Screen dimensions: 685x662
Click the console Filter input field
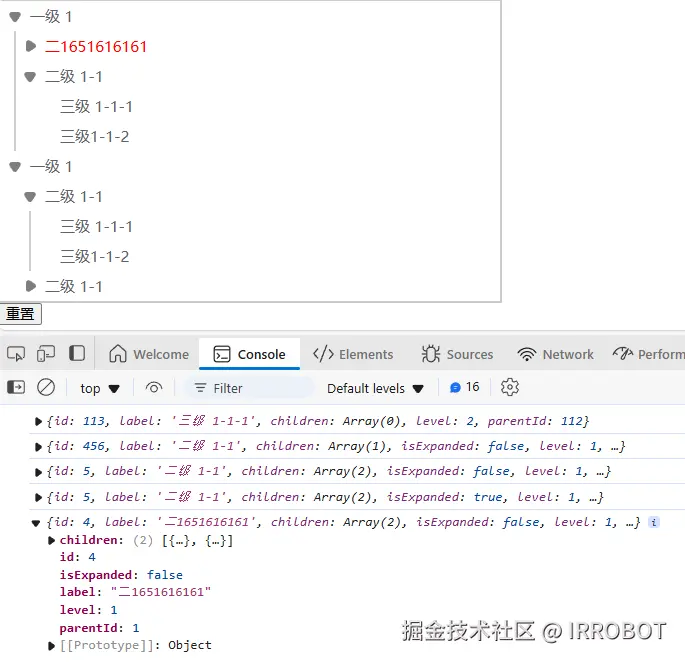[250, 388]
